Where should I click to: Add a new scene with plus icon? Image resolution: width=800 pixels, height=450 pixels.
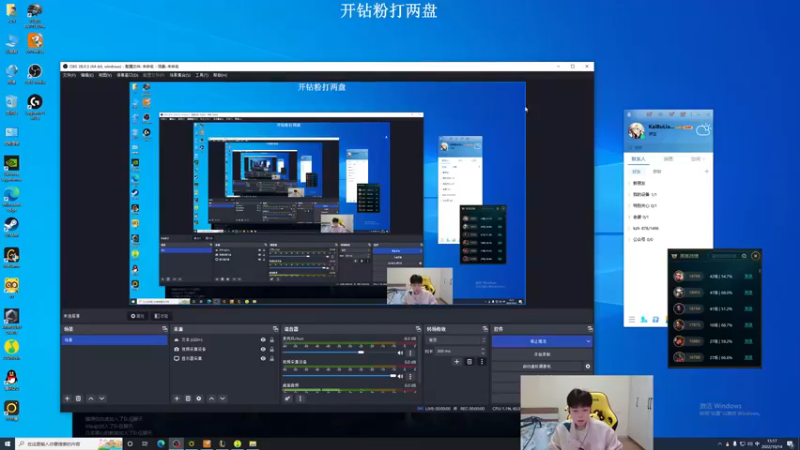67,398
